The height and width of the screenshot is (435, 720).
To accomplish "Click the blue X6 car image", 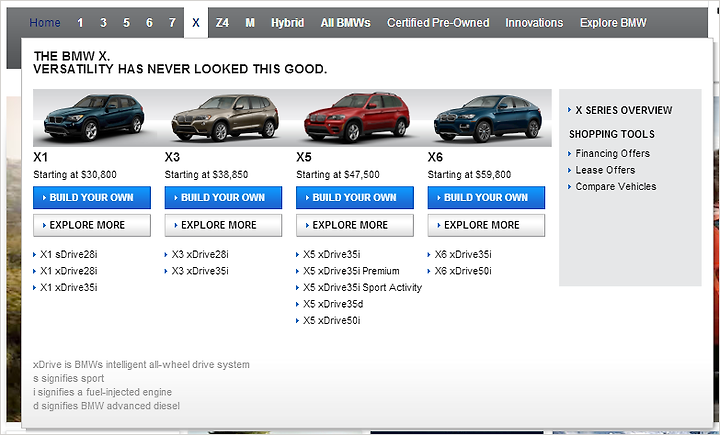I will click(488, 118).
